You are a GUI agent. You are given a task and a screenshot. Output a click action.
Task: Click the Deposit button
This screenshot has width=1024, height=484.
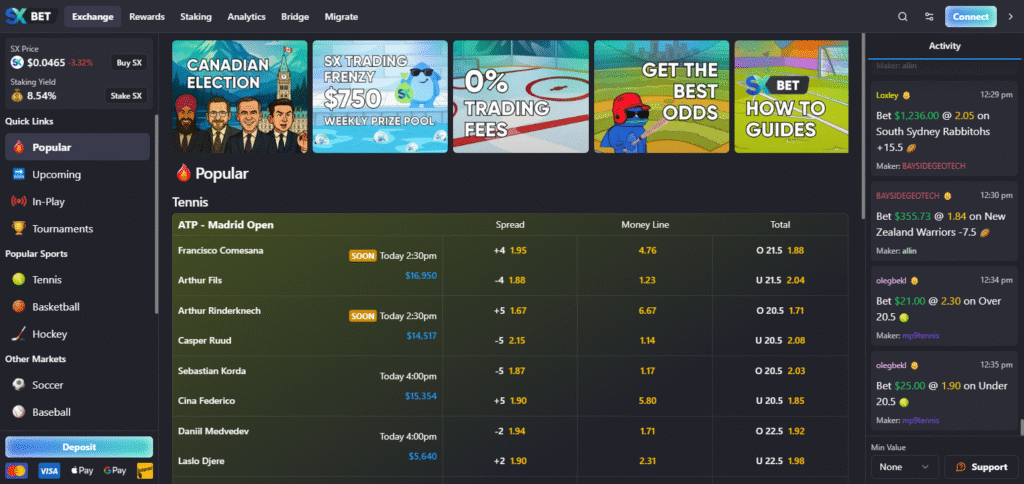coord(79,447)
